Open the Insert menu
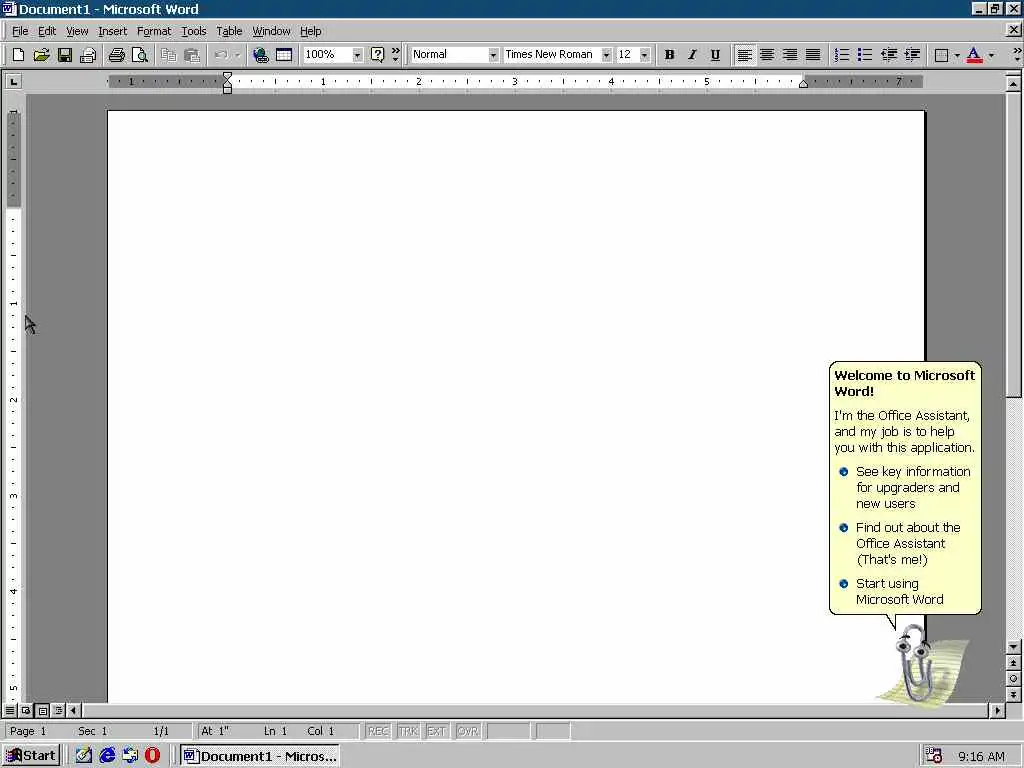Image resolution: width=1024 pixels, height=768 pixels. pyautogui.click(x=112, y=31)
